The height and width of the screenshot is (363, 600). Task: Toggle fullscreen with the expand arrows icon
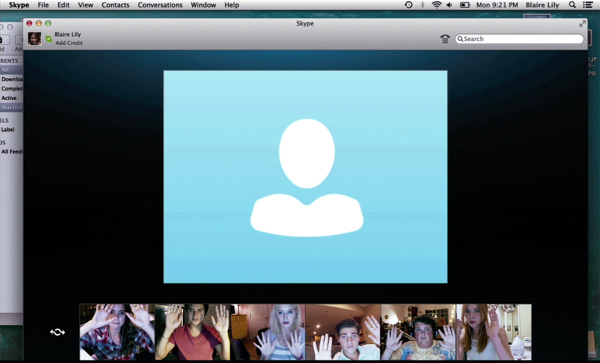pos(582,24)
